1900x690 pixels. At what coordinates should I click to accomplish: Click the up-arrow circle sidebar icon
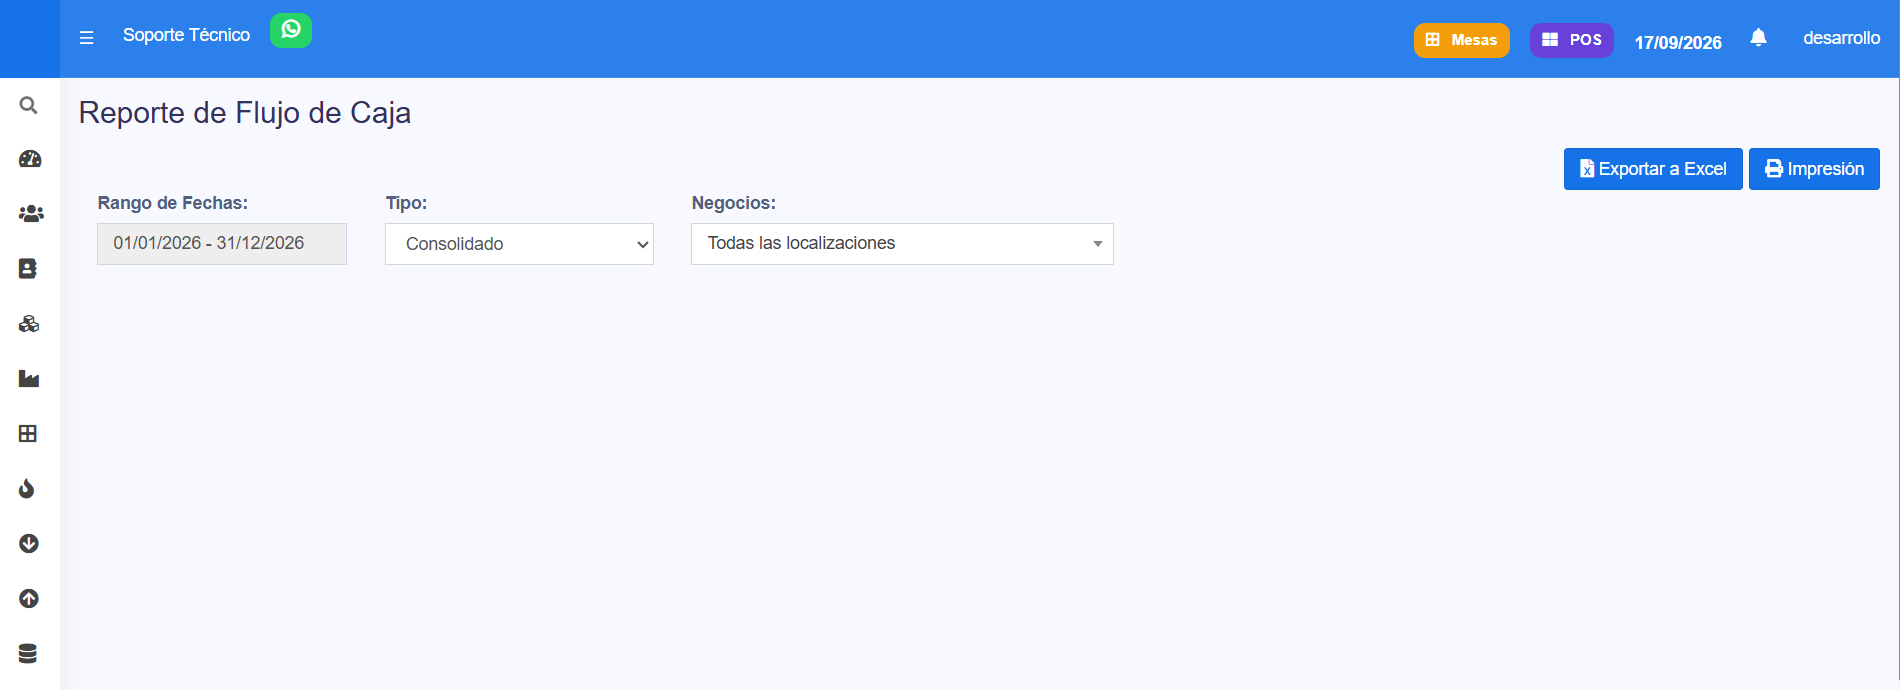(29, 598)
